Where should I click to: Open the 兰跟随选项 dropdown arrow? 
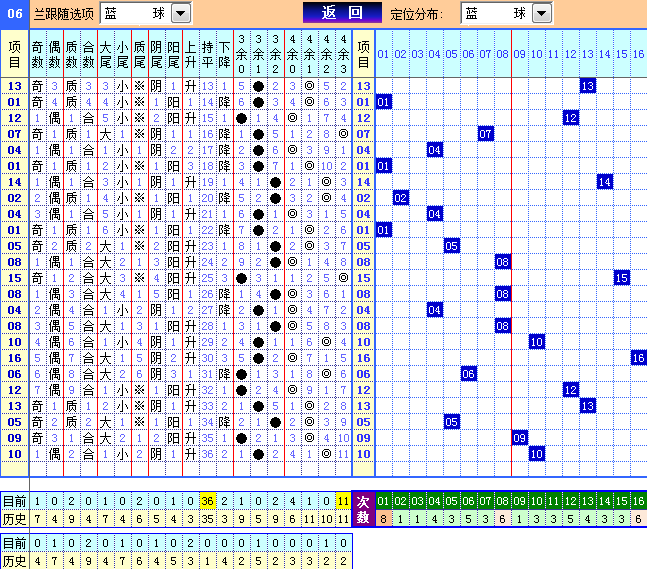(x=181, y=14)
